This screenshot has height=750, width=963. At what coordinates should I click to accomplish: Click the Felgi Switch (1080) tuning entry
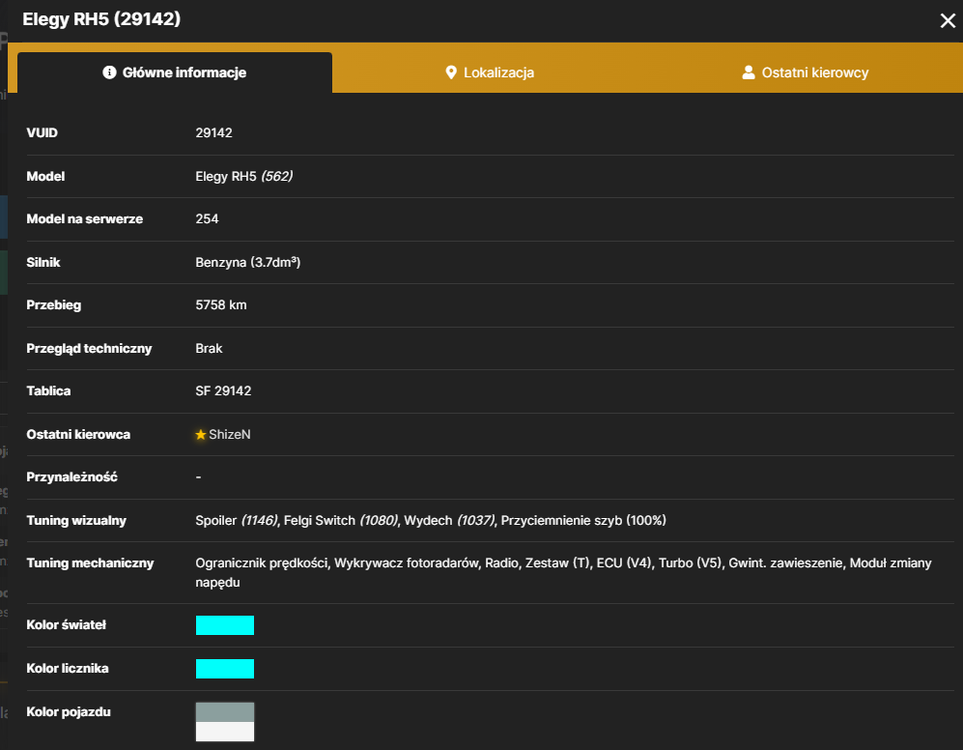[x=341, y=521]
